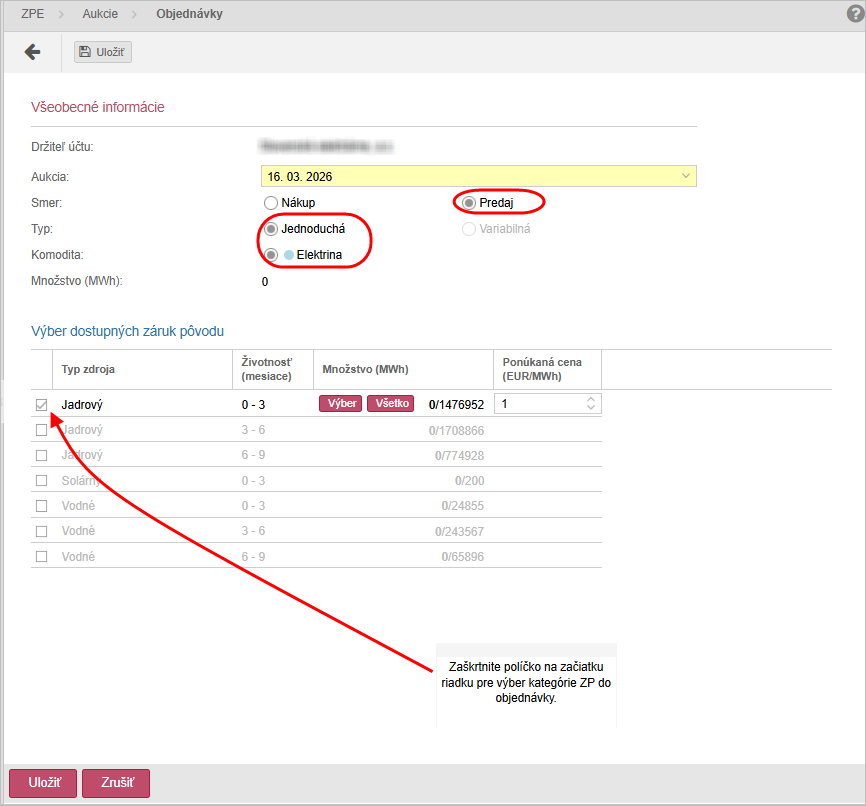Click the Zrušiť cancel button
The width and height of the screenshot is (866, 806).
point(116,783)
